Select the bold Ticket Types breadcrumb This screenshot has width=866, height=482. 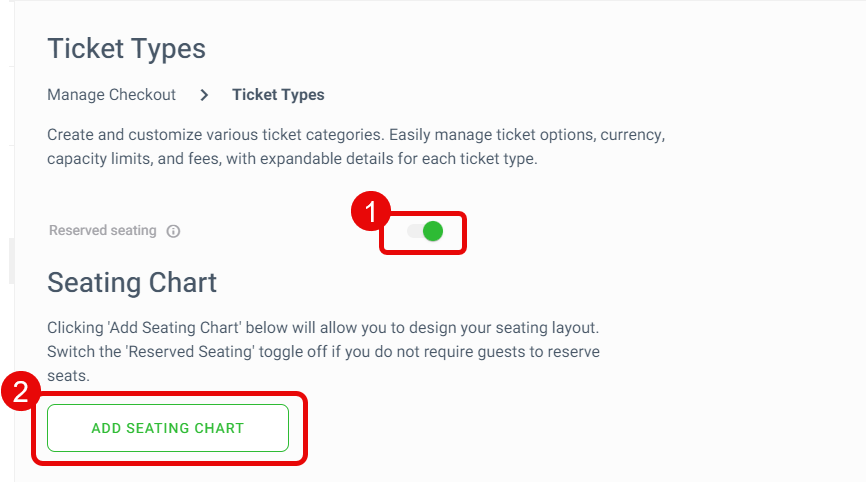point(278,95)
